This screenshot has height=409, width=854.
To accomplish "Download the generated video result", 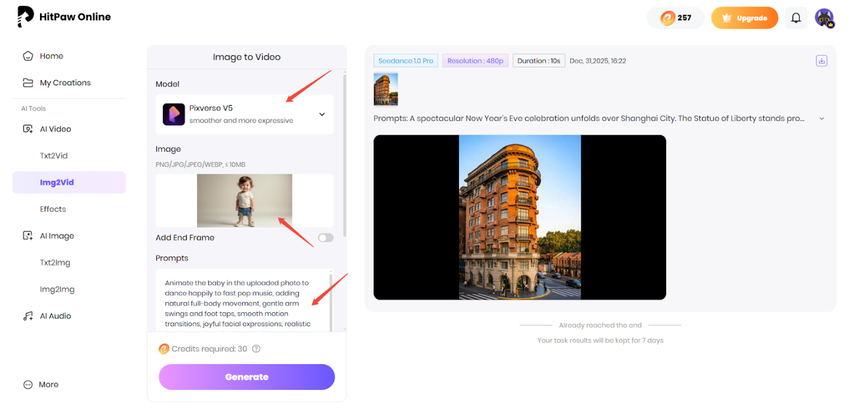I will point(822,61).
